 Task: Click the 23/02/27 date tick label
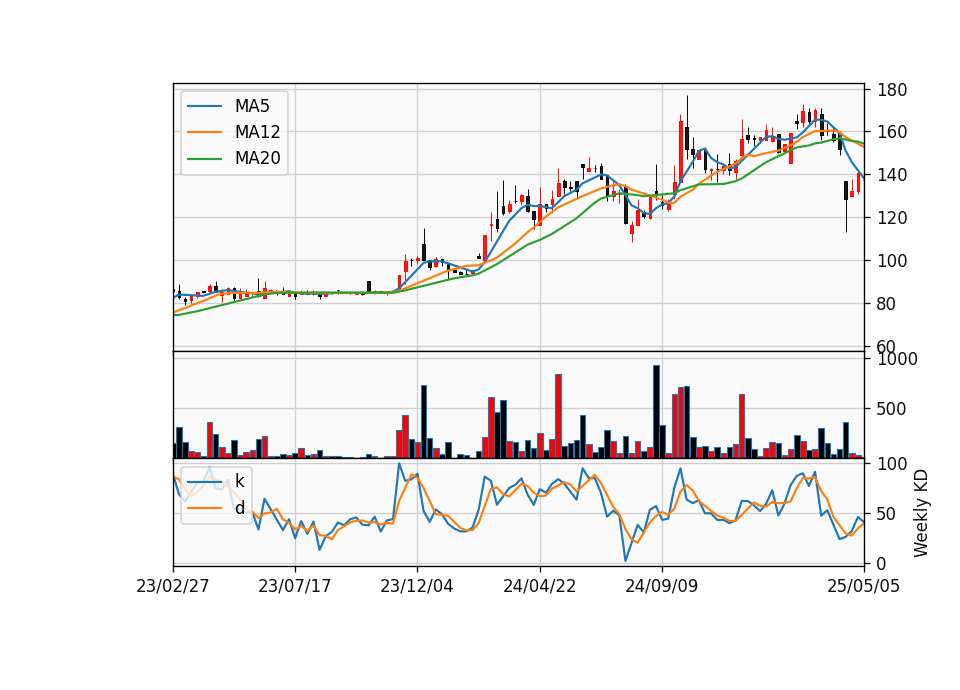tap(173, 586)
